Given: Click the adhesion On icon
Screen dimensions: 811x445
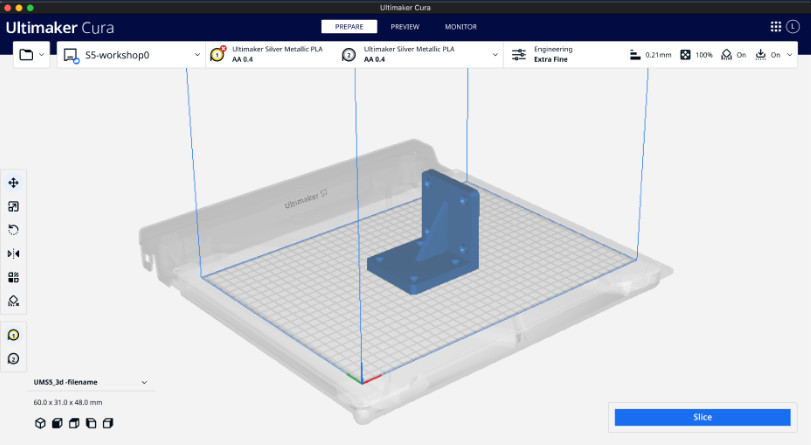Looking at the screenshot, I should (x=760, y=55).
